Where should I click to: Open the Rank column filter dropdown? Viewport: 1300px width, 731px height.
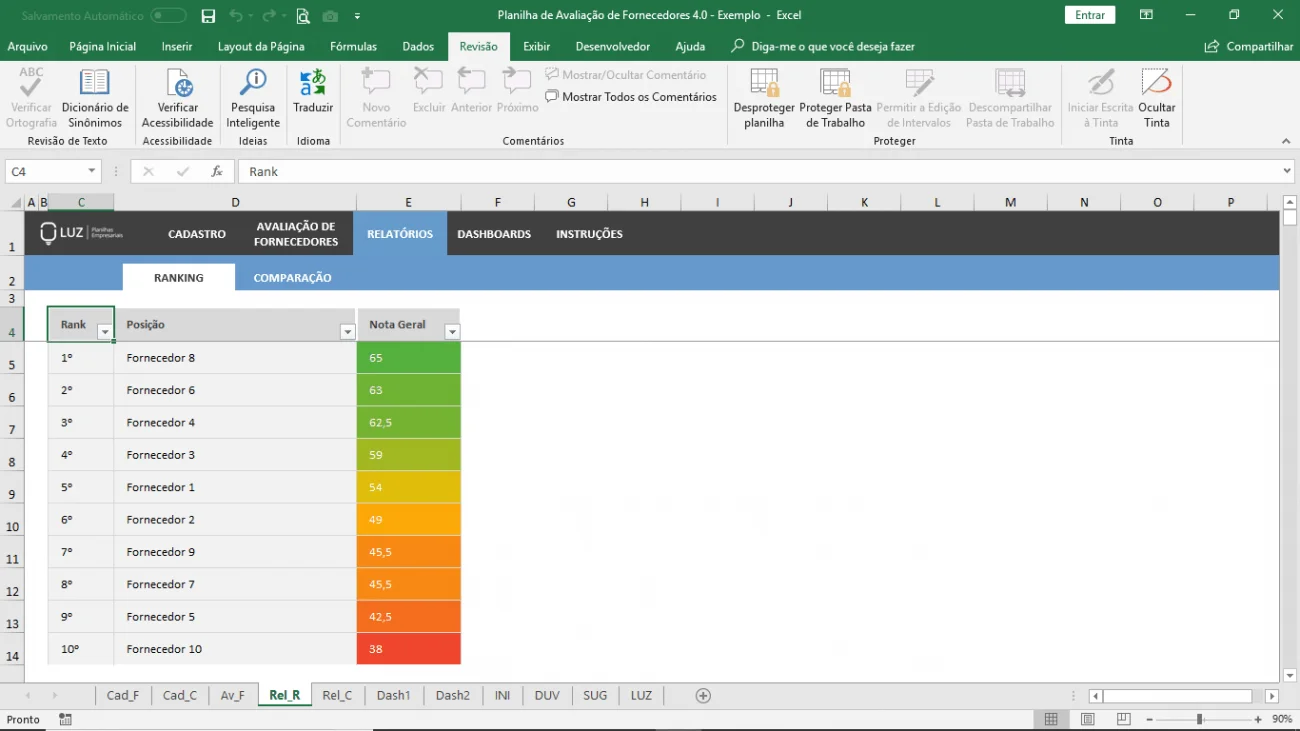click(x=104, y=332)
